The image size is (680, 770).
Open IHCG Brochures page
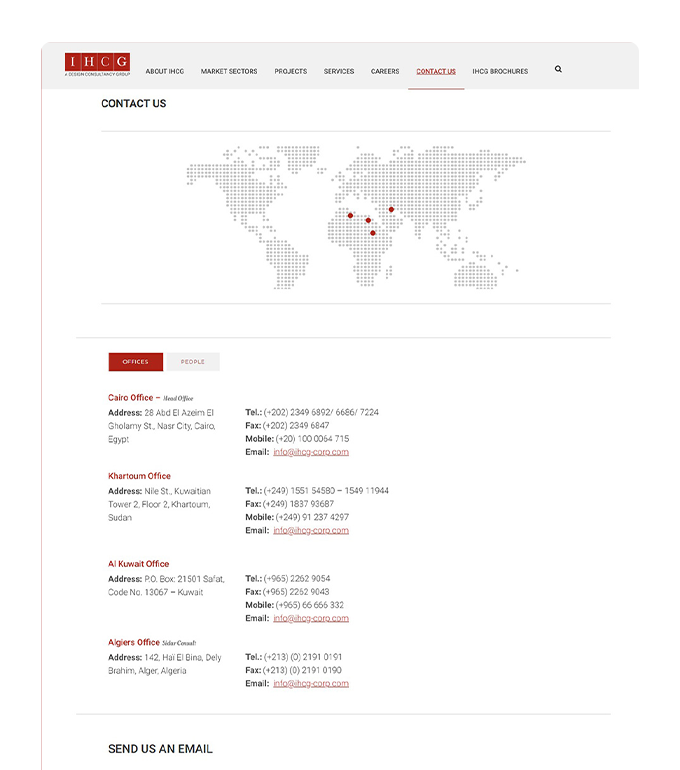pos(500,71)
